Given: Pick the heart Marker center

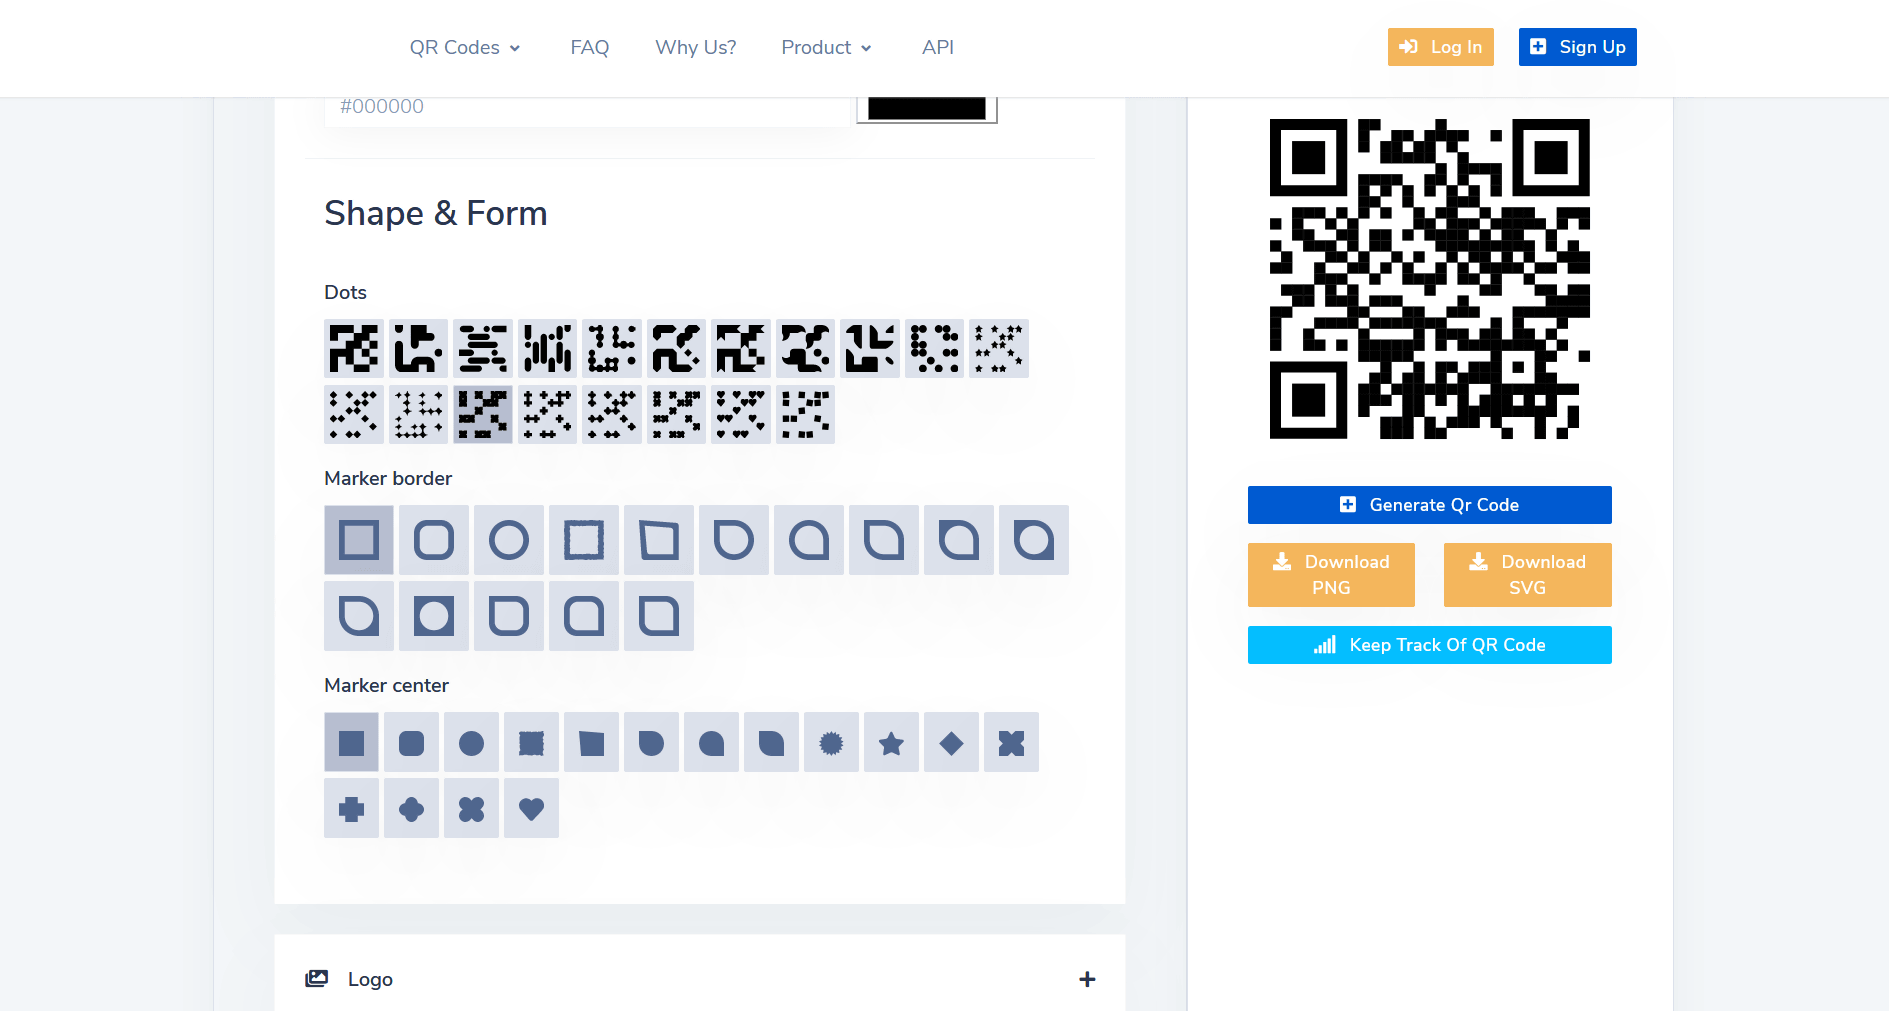Looking at the screenshot, I should pyautogui.click(x=531, y=808).
